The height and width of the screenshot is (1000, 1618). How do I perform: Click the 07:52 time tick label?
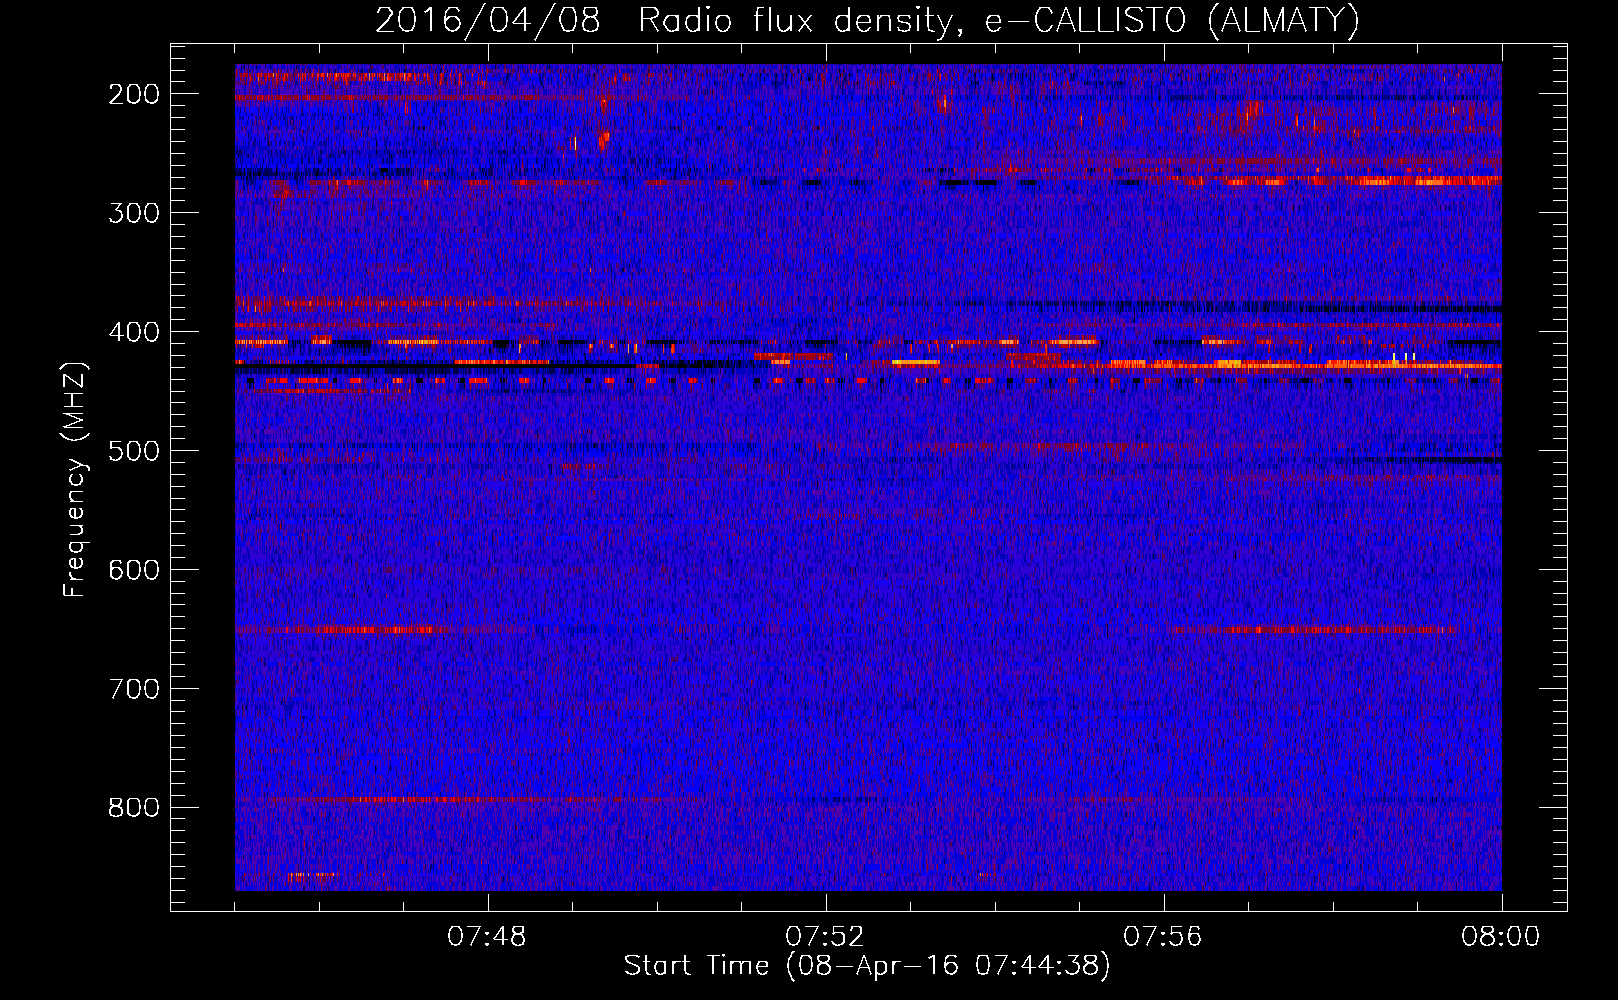coord(825,938)
